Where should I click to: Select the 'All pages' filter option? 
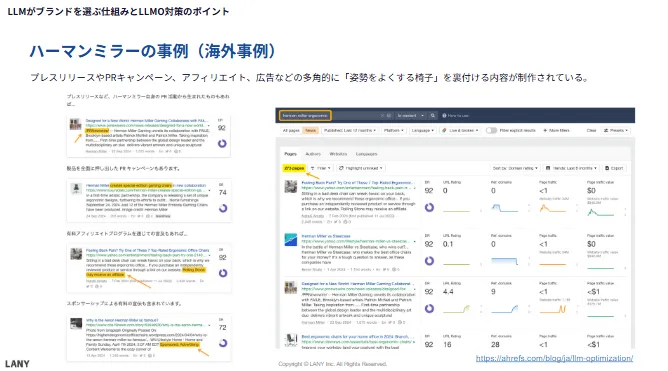click(x=291, y=130)
